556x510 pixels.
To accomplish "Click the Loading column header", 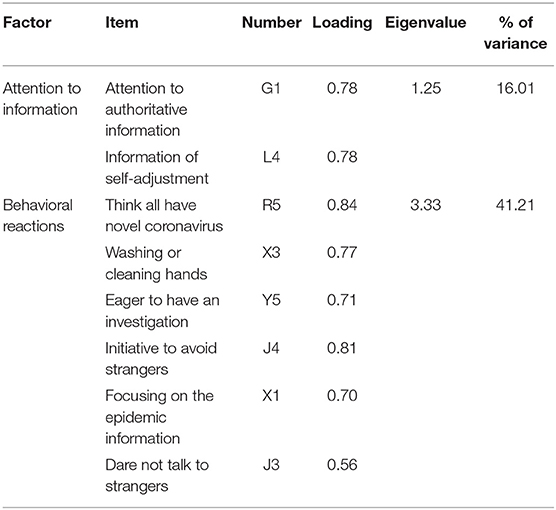I will [342, 23].
